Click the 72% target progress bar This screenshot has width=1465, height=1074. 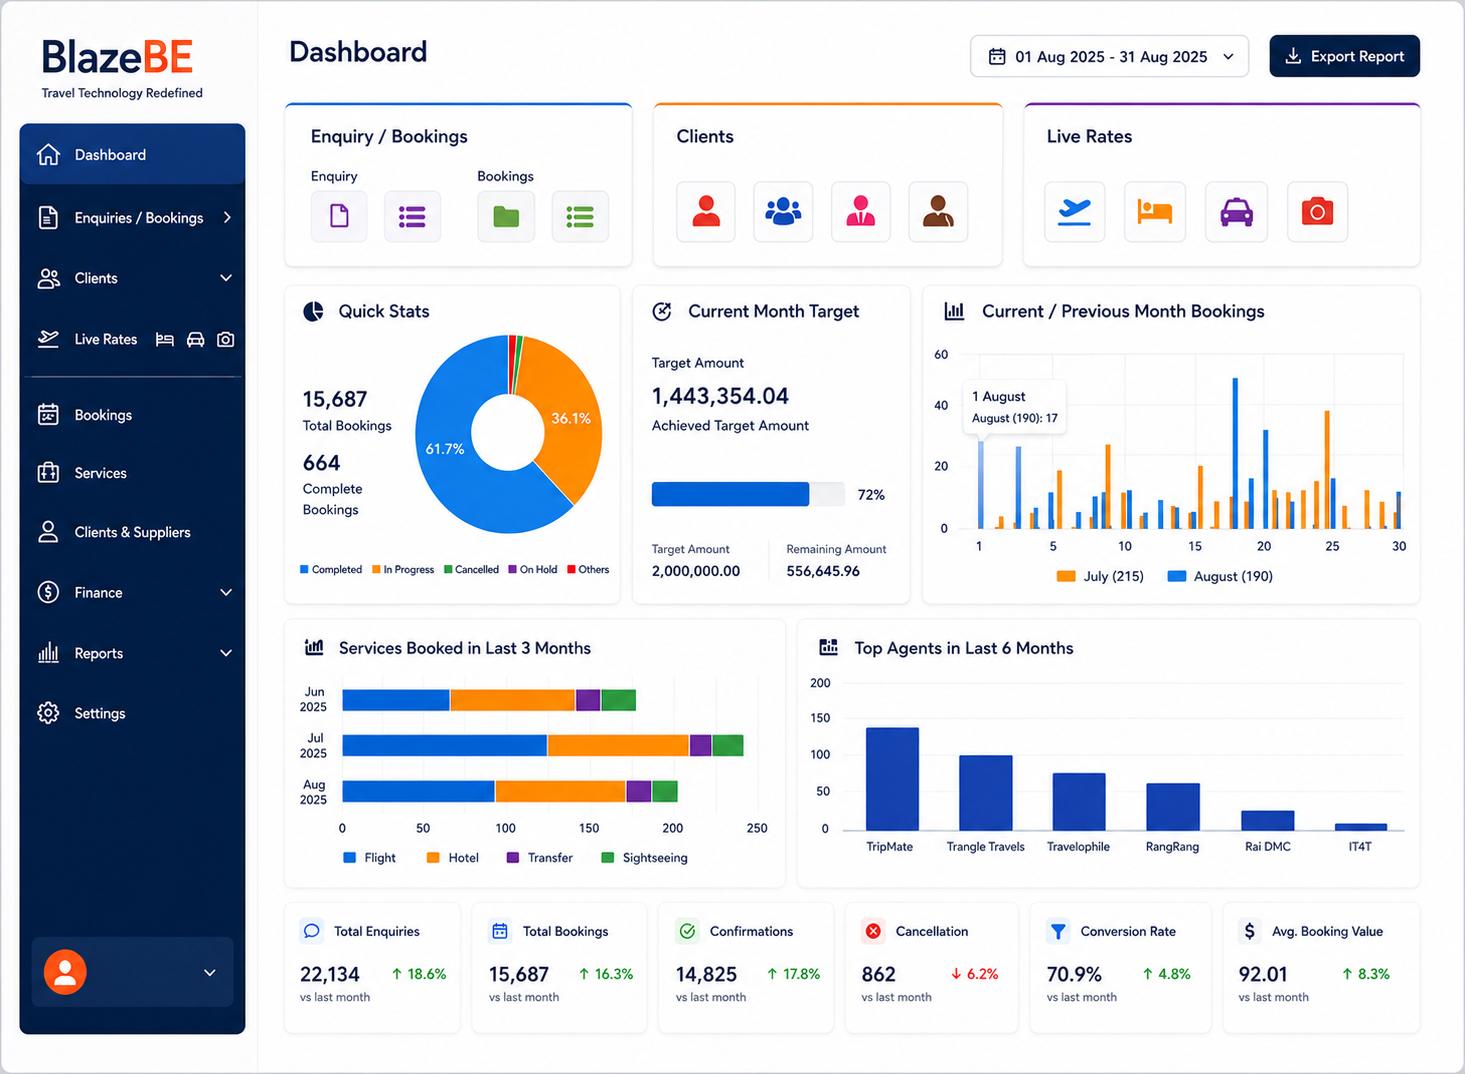[748, 494]
